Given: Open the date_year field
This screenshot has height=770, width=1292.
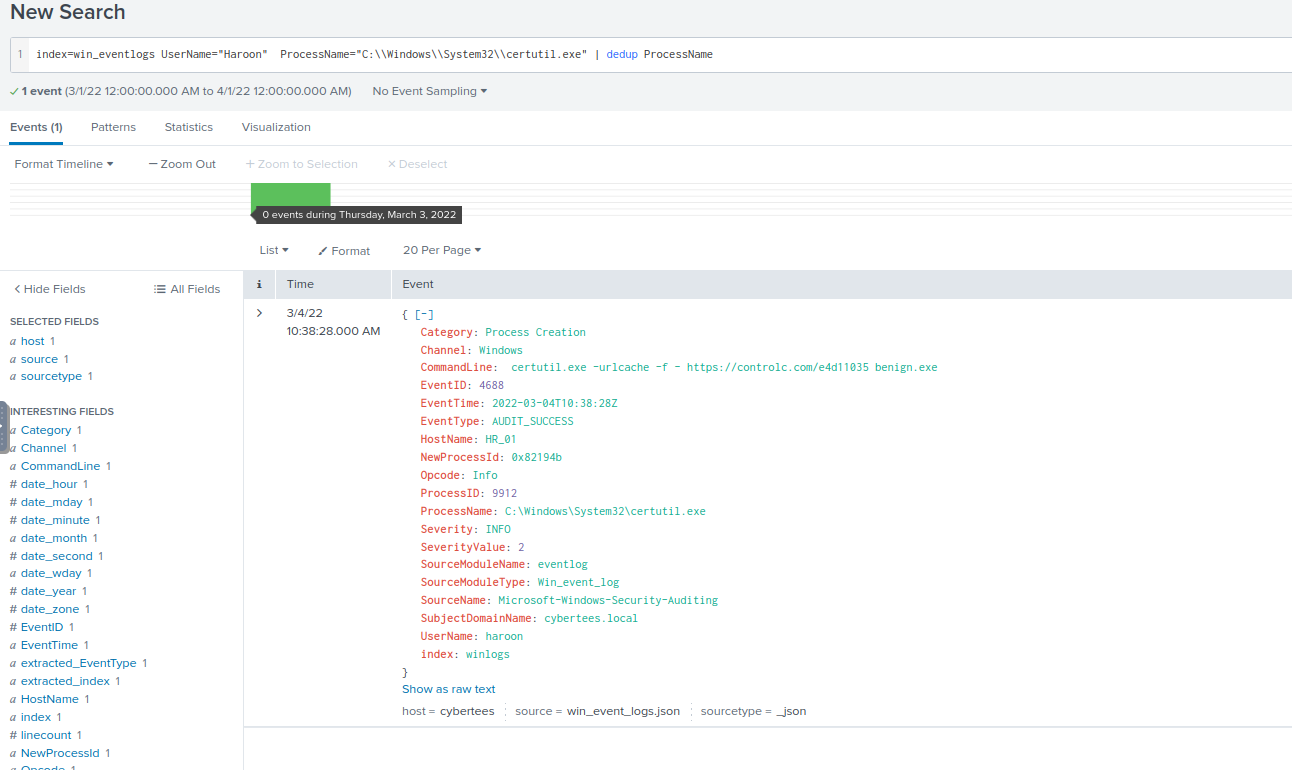Looking at the screenshot, I should click(x=48, y=591).
